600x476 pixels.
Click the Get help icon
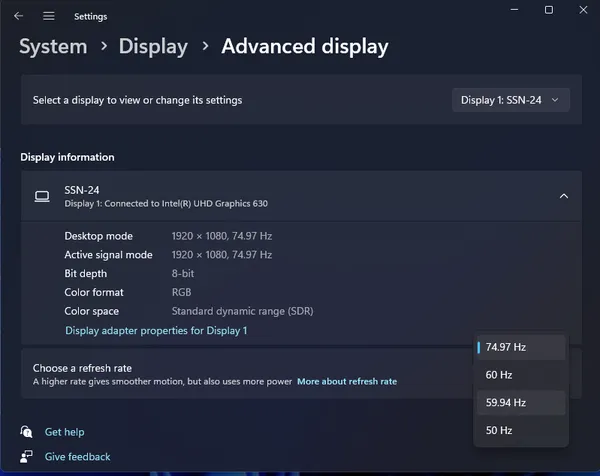tap(26, 432)
